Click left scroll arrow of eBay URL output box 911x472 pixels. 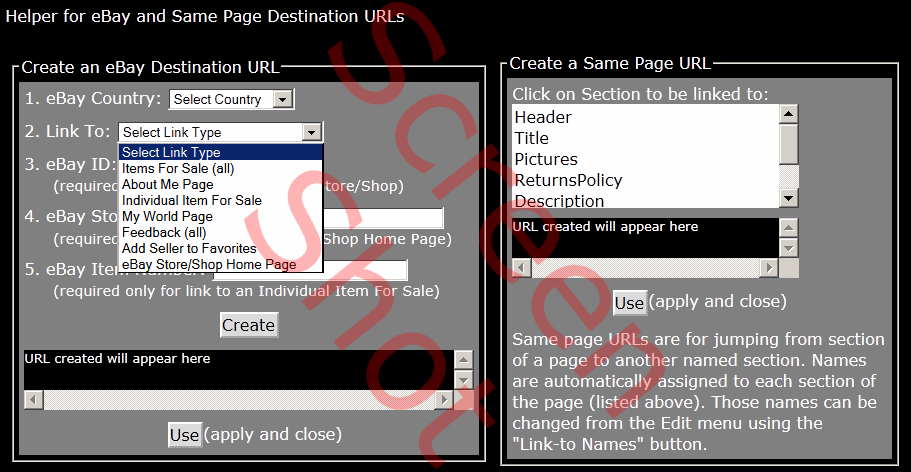(x=33, y=399)
